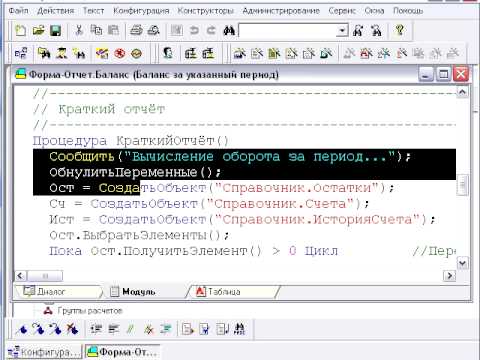480x360 pixels.
Task: Uncomment the selection with the crossed slashes icon
Action: (148, 329)
